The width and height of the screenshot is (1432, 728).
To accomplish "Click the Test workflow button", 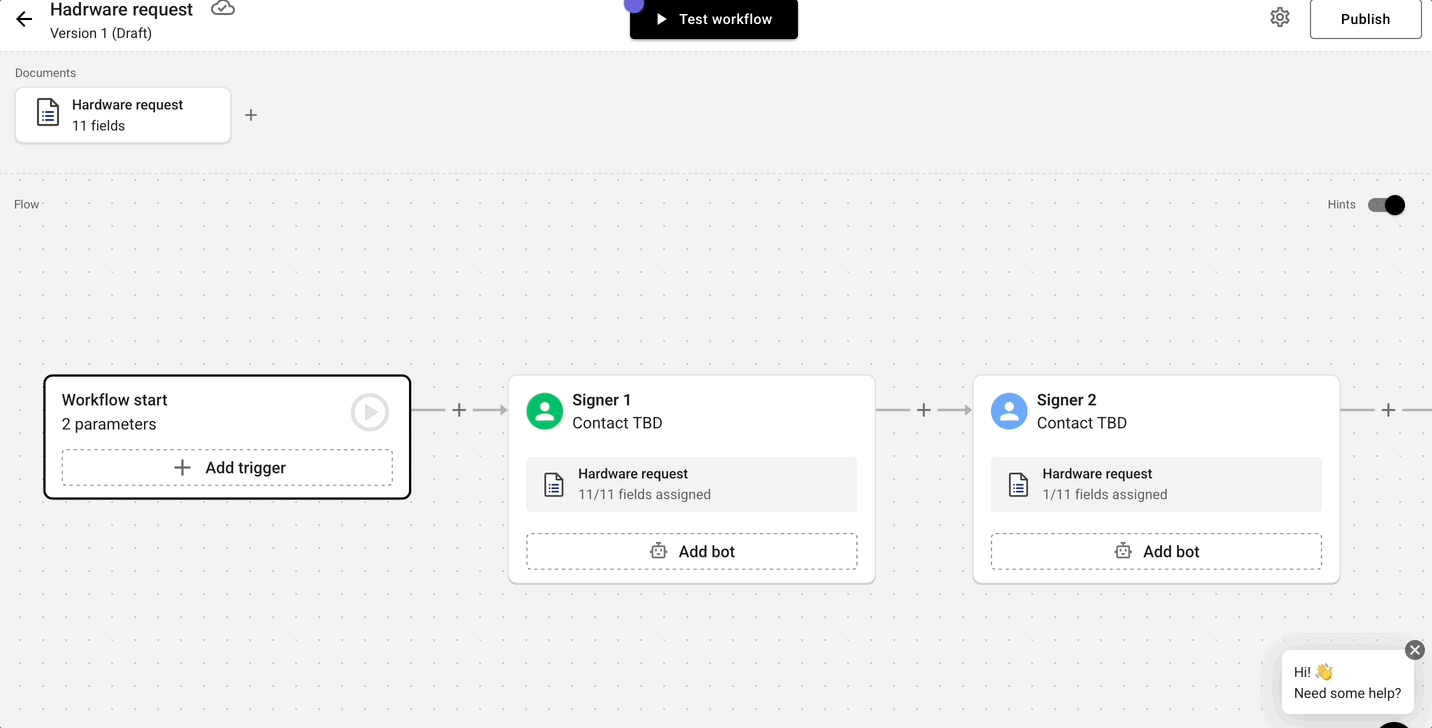I will [714, 19].
